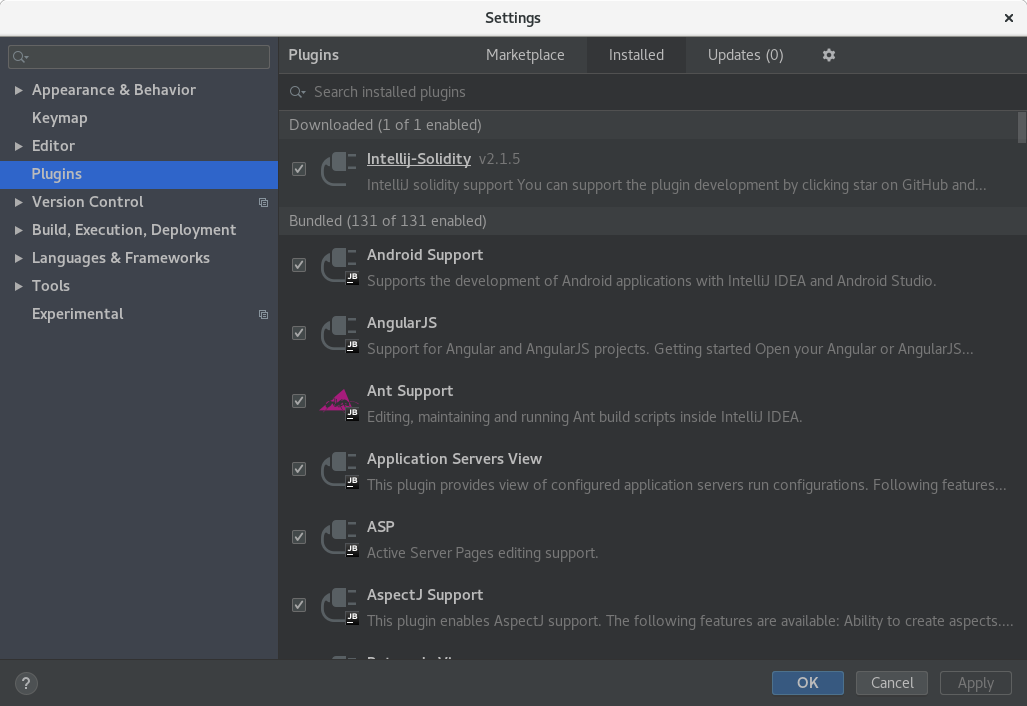Expand Appearance & Behavior settings

18,90
